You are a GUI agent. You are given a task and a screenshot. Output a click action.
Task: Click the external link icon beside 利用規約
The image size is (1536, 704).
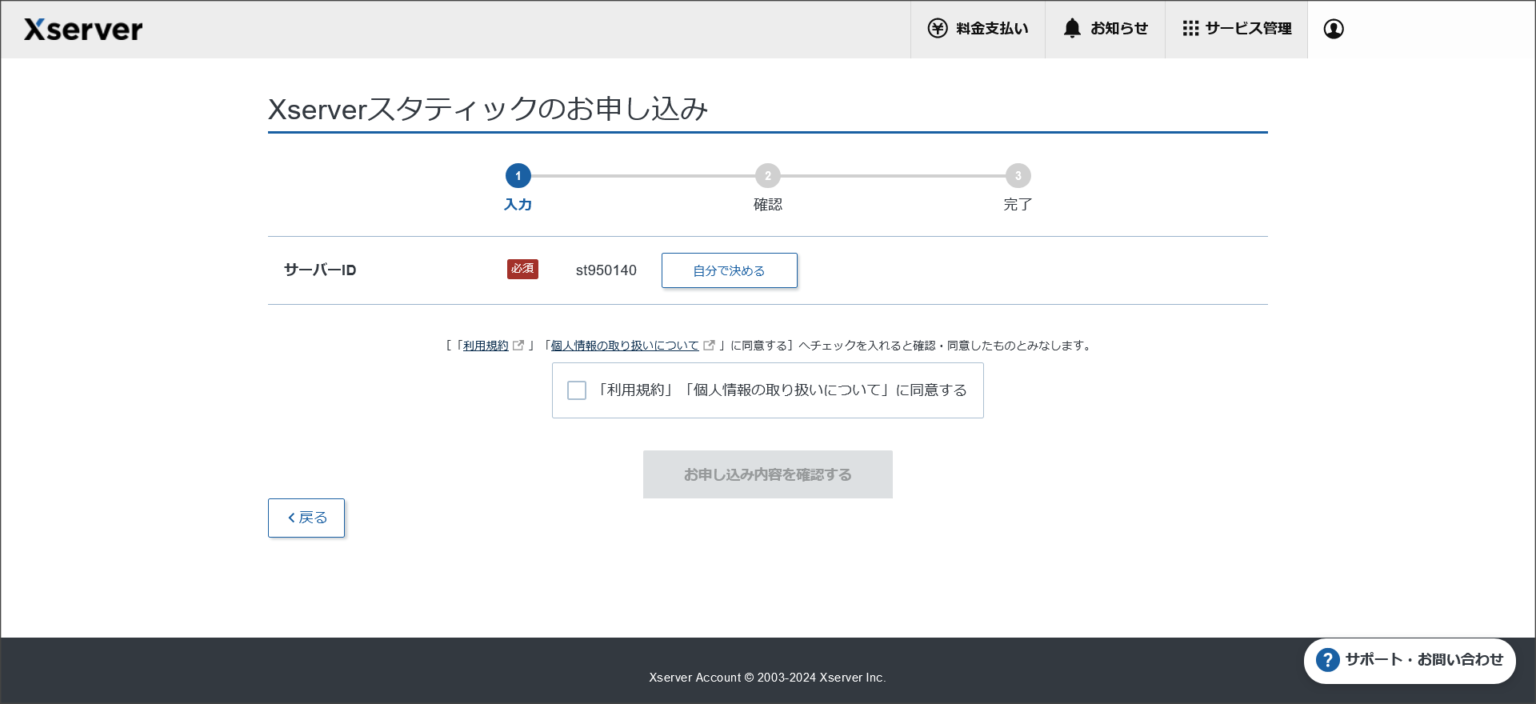pos(518,344)
